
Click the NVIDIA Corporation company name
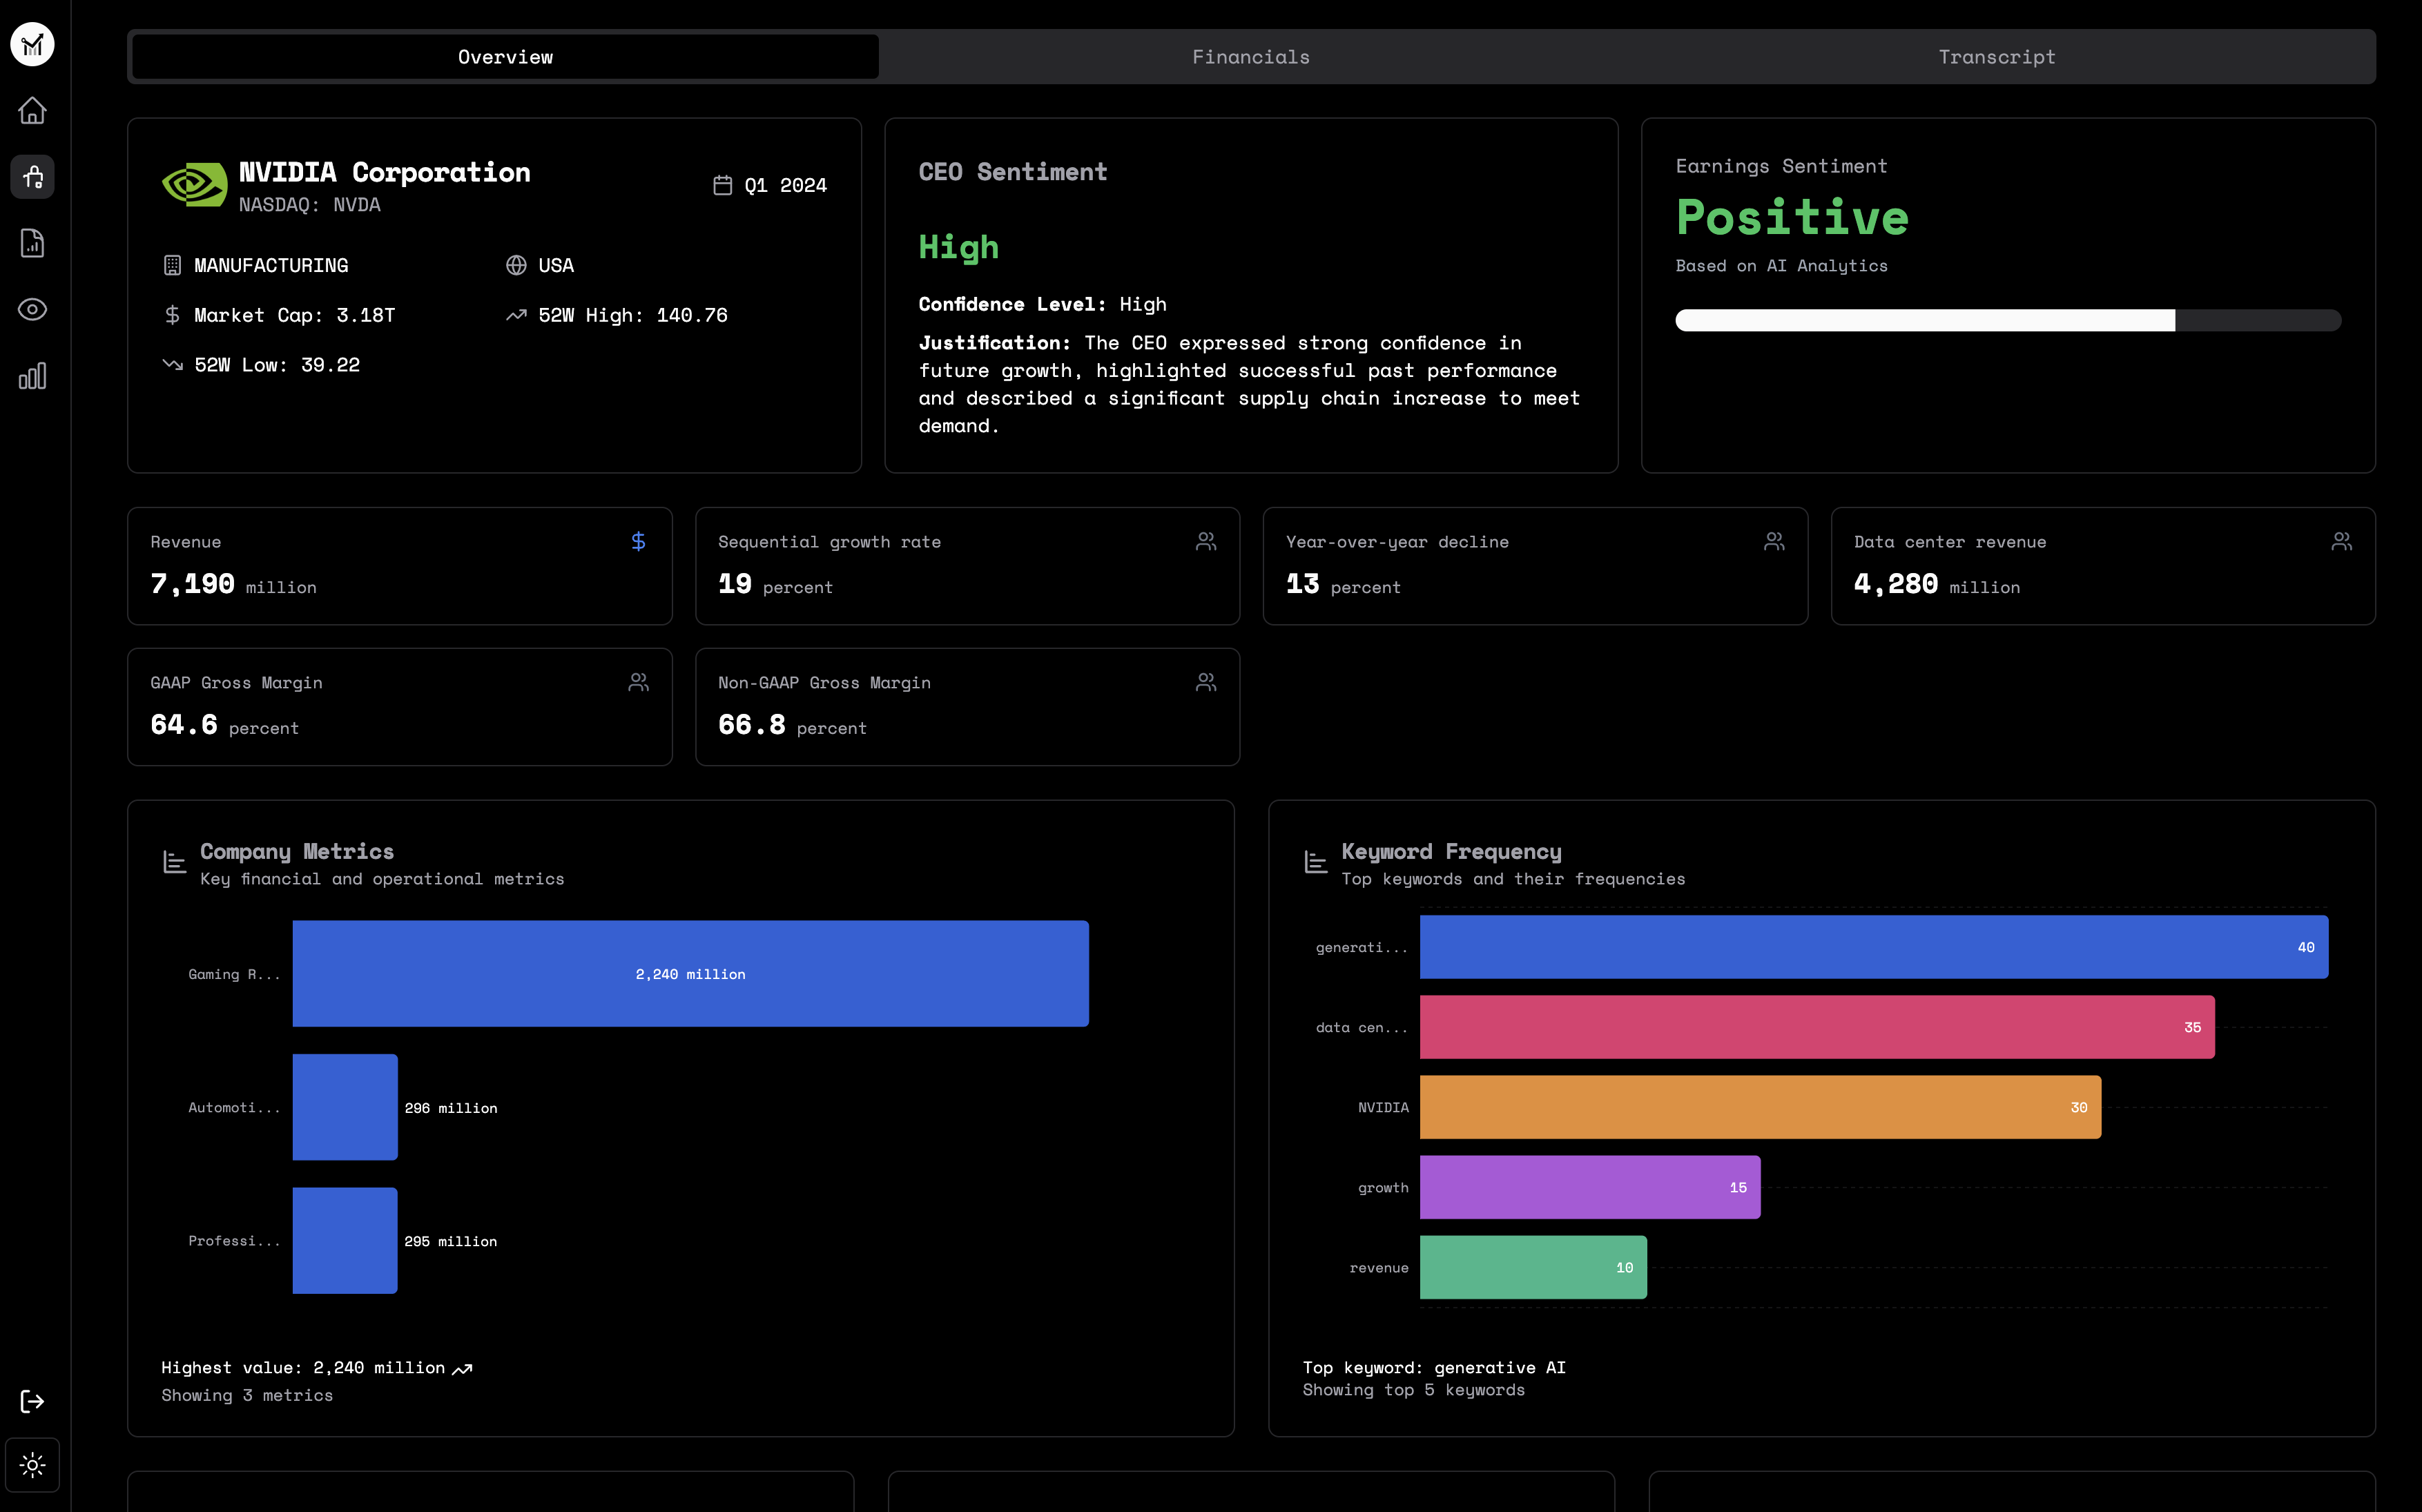point(384,172)
